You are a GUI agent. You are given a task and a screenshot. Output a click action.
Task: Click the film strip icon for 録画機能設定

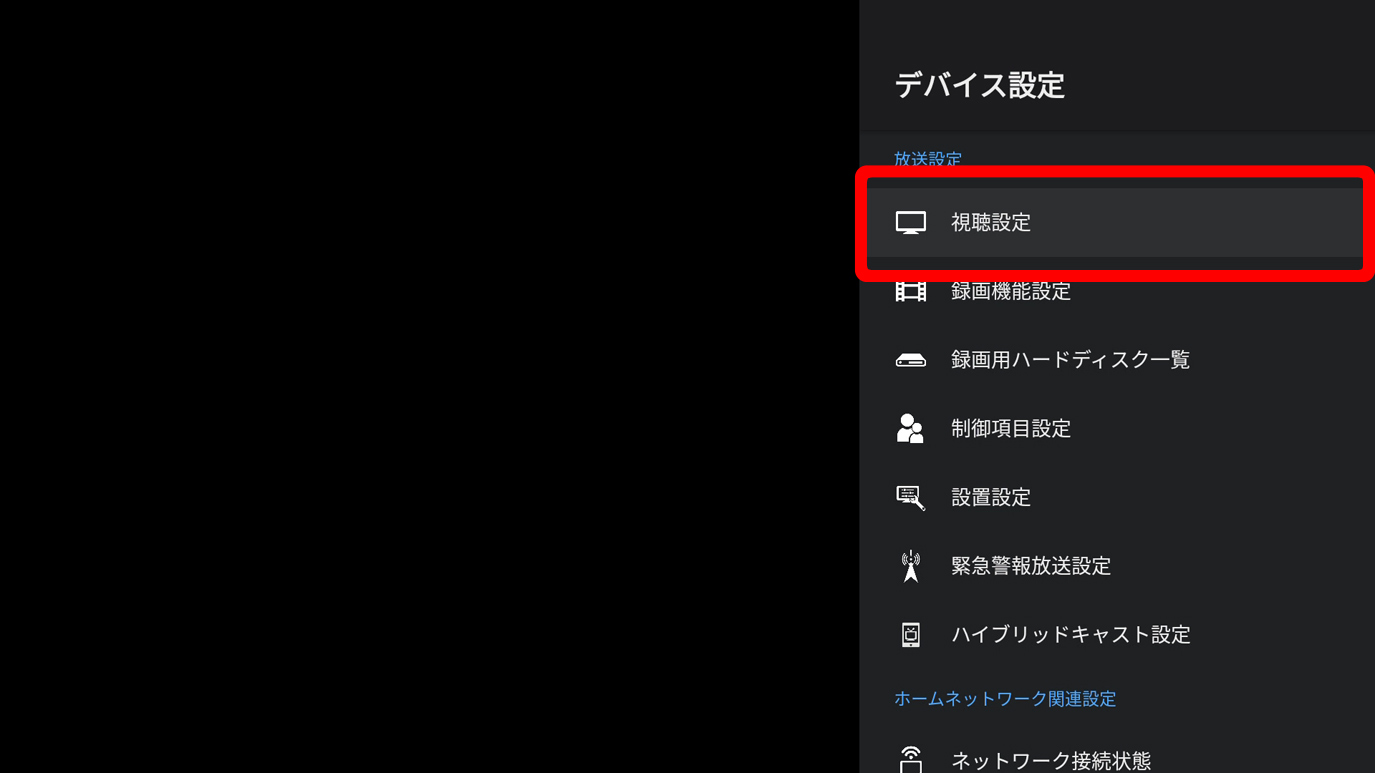(x=910, y=291)
